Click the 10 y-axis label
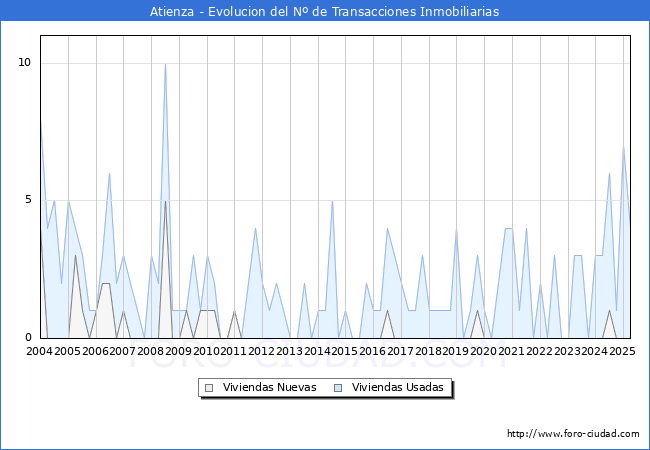This screenshot has height=450, width=650. point(24,63)
